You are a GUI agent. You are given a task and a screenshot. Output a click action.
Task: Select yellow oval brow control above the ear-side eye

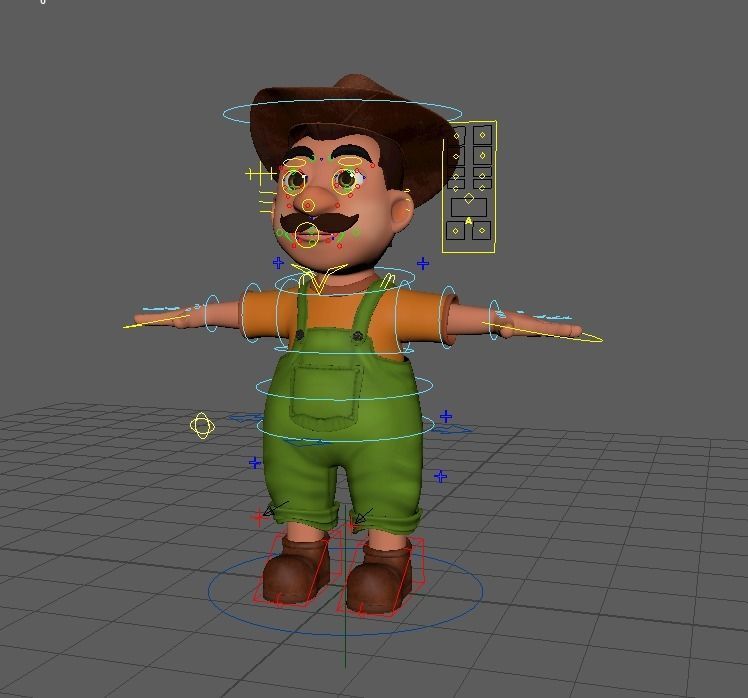click(351, 162)
